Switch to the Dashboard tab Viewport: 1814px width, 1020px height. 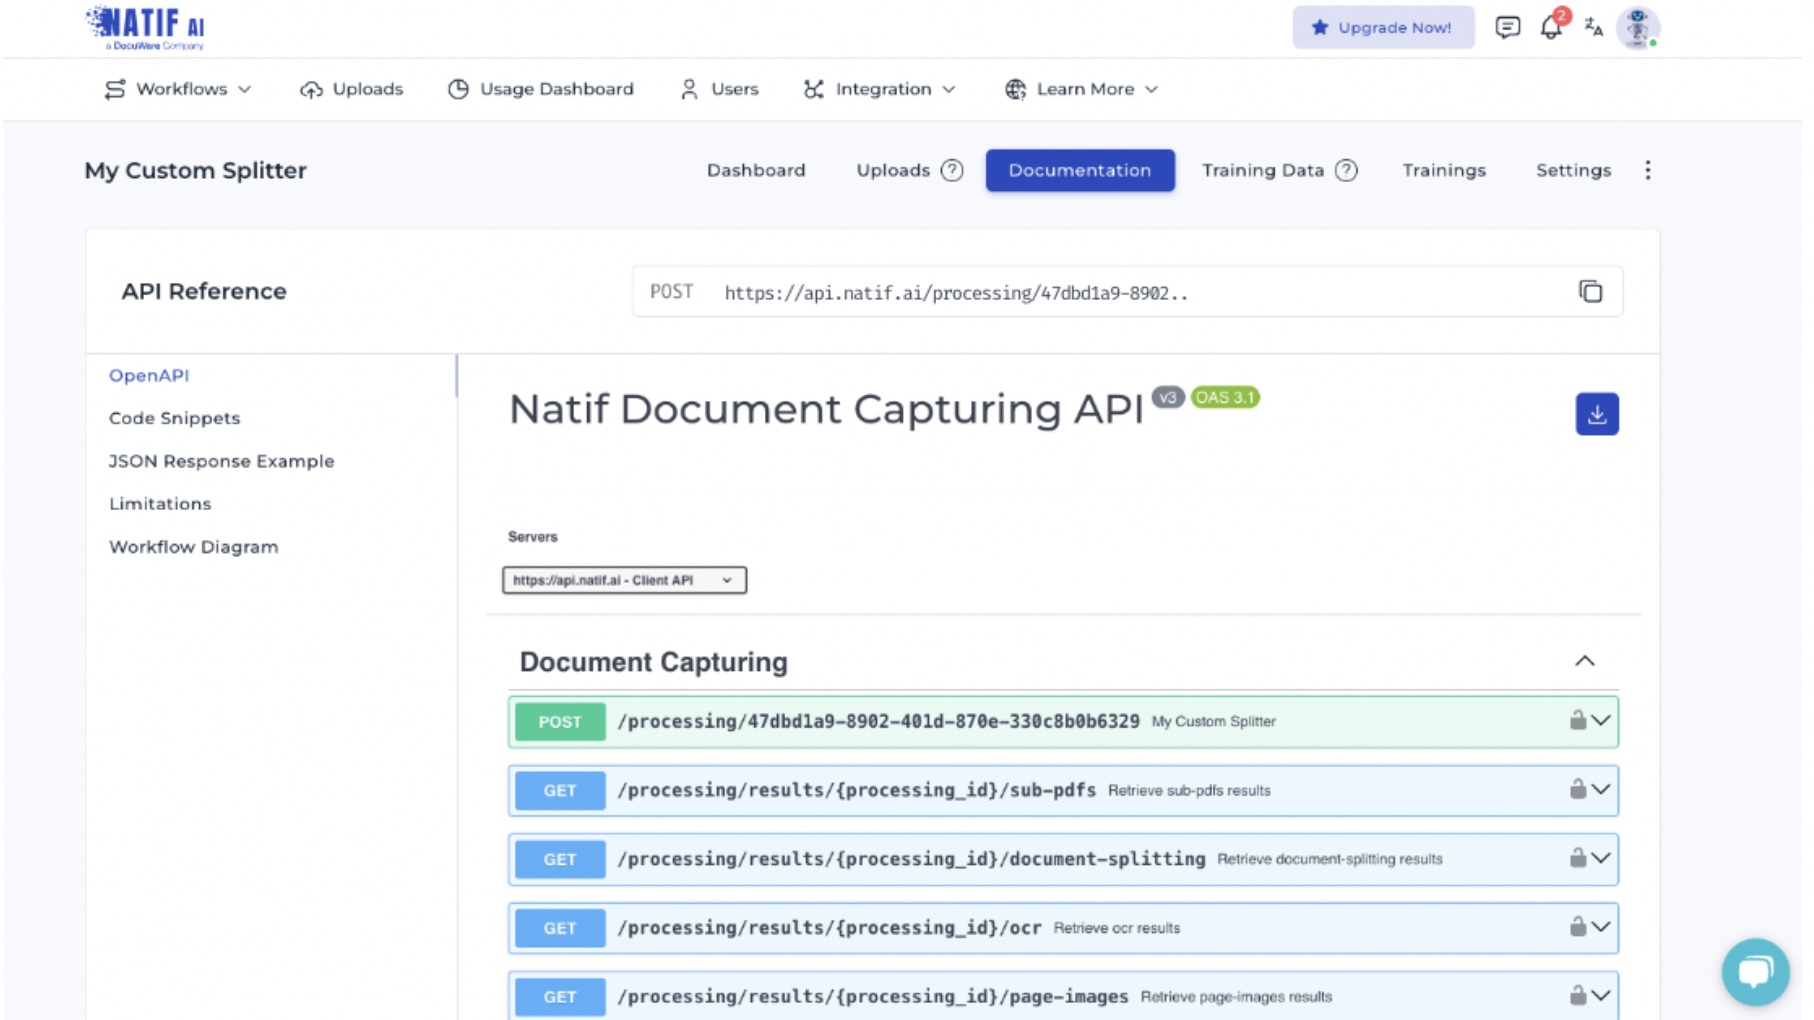[x=756, y=170]
